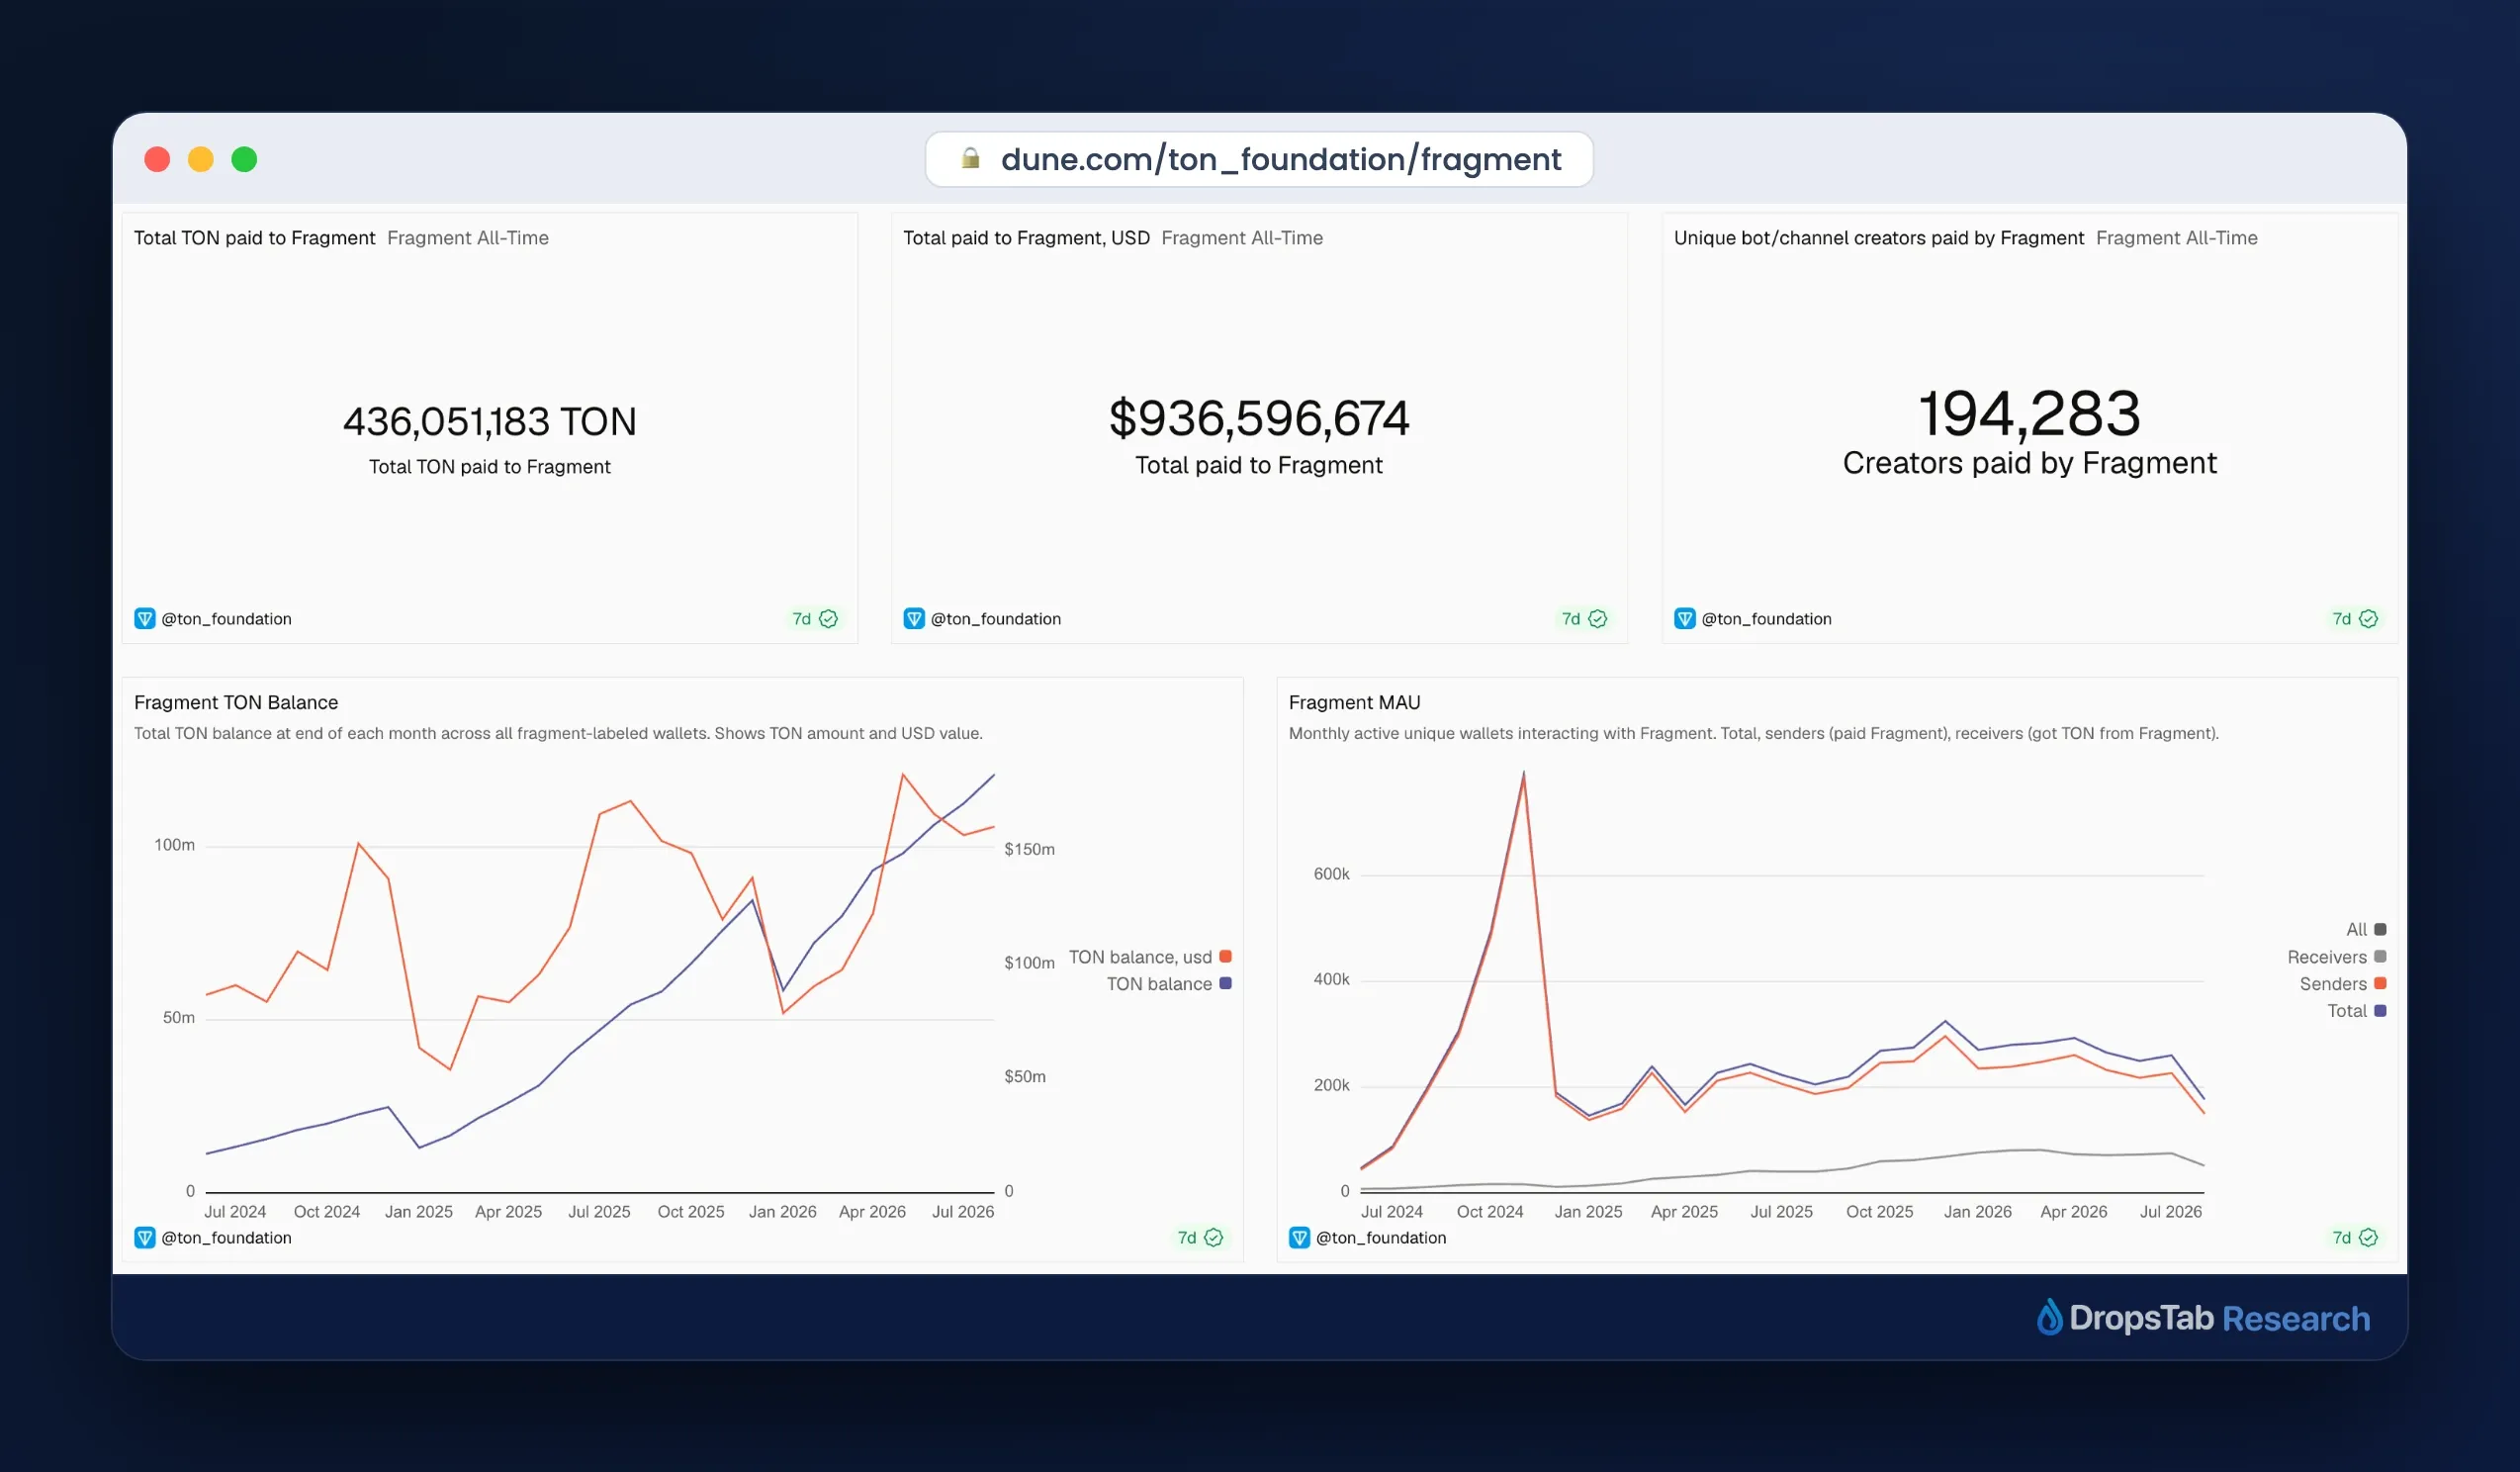Click the 7d label in Total TON paid card
2520x1472 pixels.
point(802,619)
